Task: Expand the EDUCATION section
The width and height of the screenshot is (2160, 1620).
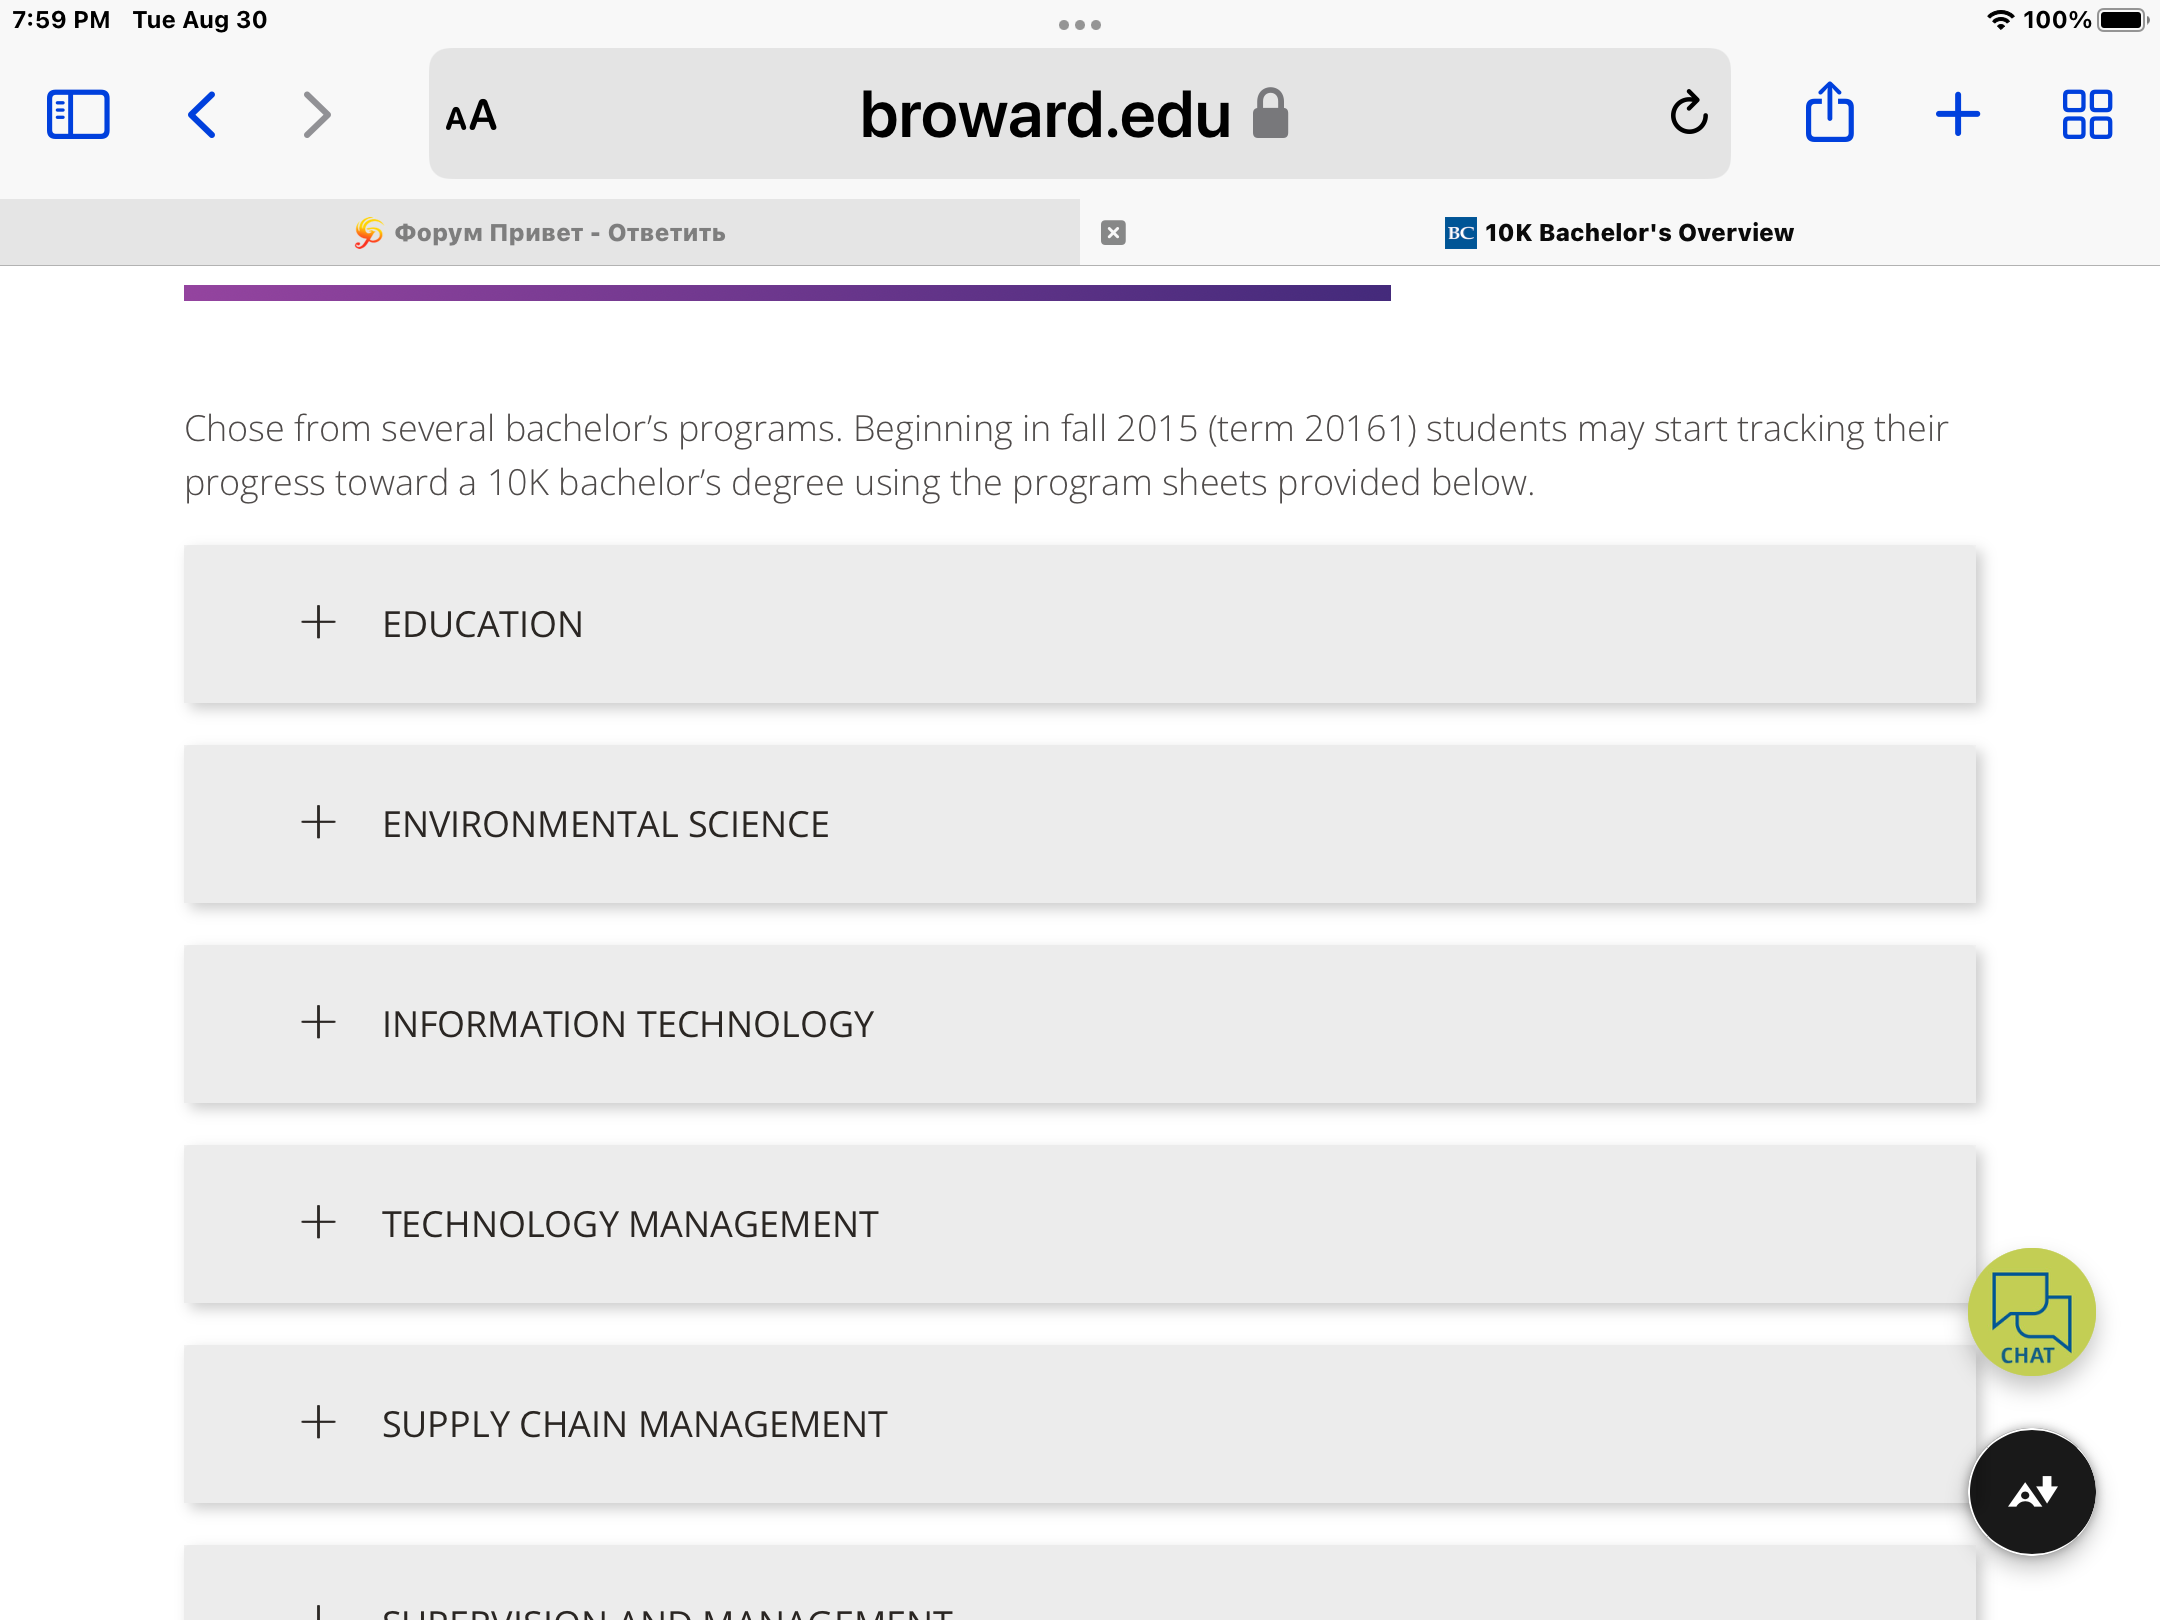Action: click(1080, 624)
